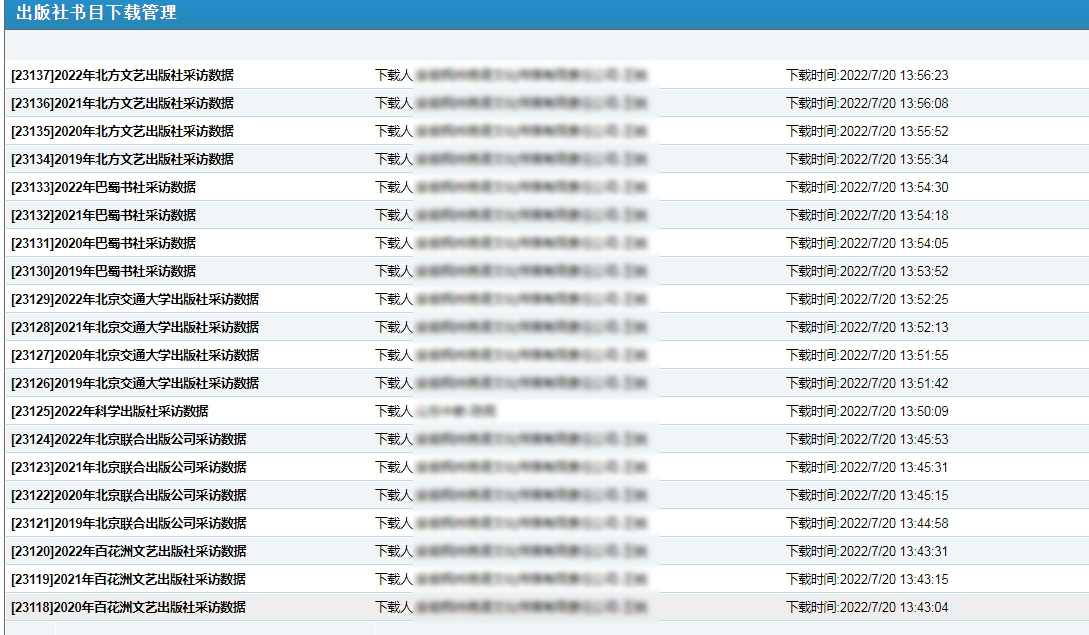Select record 23135 2020年北方文艺出版社采访数据
The width and height of the screenshot is (1089, 635).
point(122,131)
